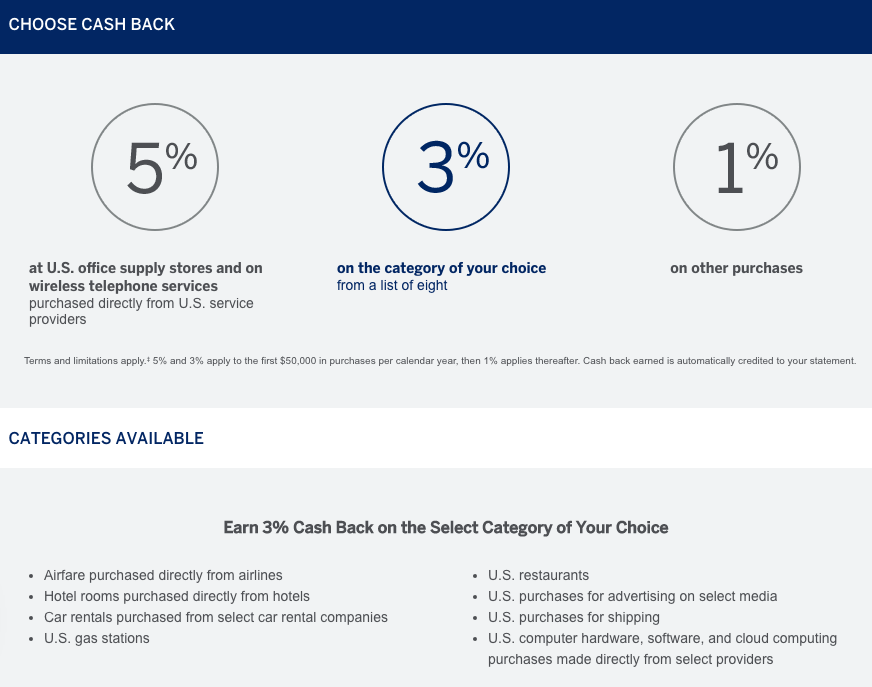872x687 pixels.
Task: Select Airfare purchased directly from airlines
Action: click(163, 575)
